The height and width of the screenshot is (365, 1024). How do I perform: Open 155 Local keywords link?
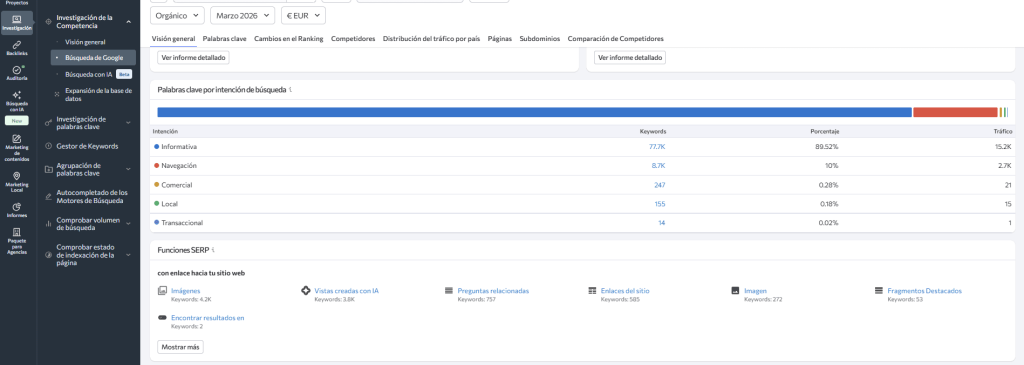coord(660,204)
